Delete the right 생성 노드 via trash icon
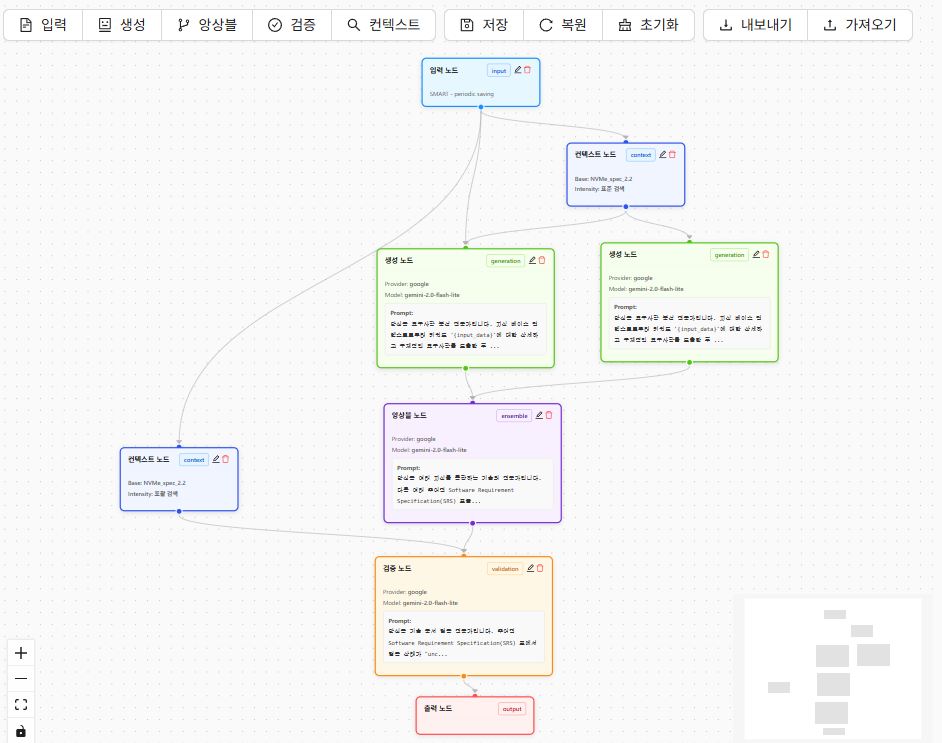Viewport: 942px width, 743px height. (x=766, y=254)
